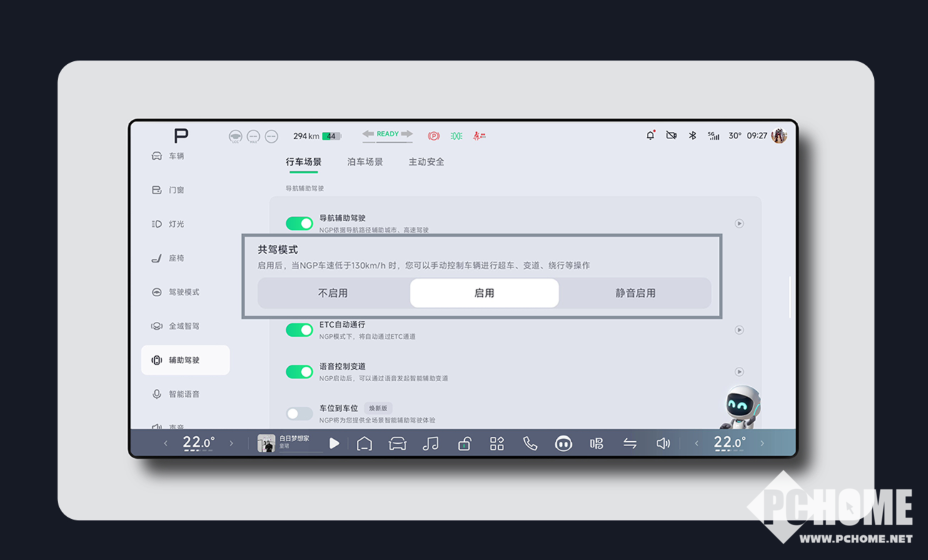Switch to the 泊车场景 tab
The height and width of the screenshot is (560, 928).
(365, 162)
